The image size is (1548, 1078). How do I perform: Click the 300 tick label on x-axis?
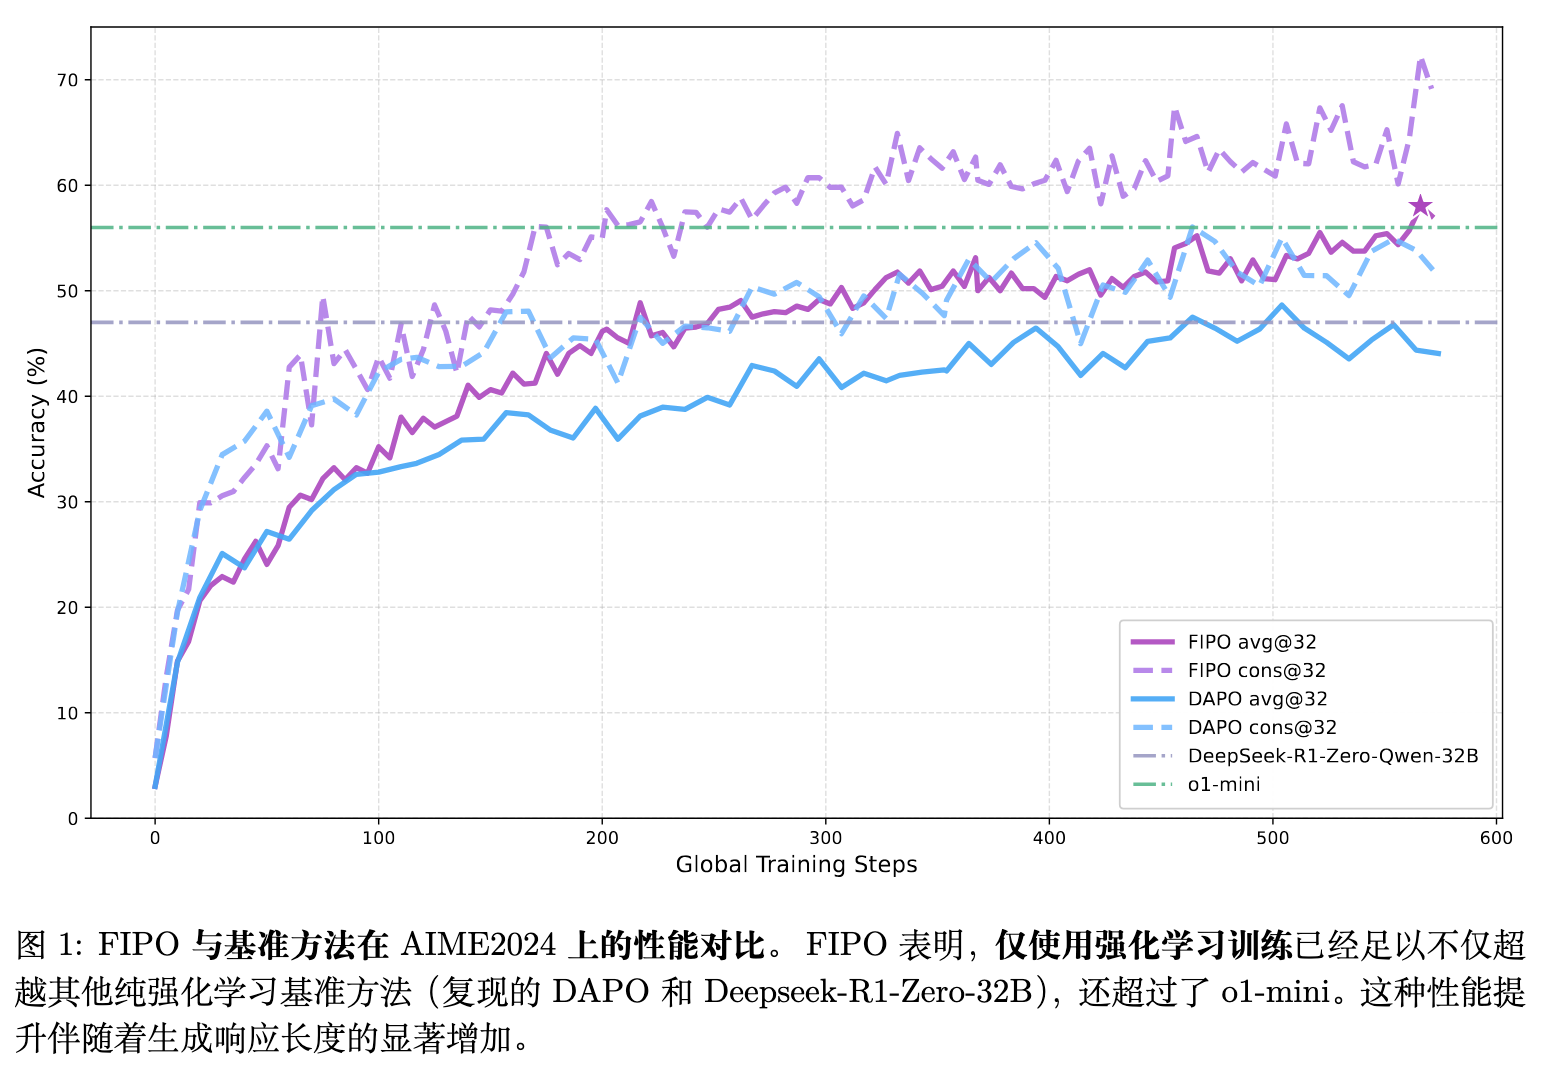coord(826,838)
